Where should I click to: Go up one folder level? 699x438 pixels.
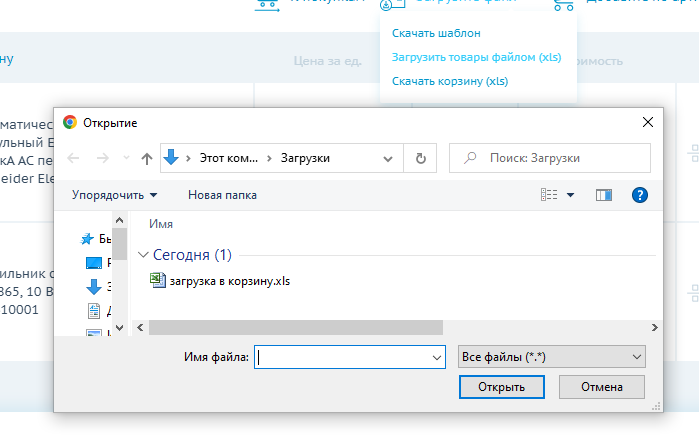pyautogui.click(x=147, y=158)
